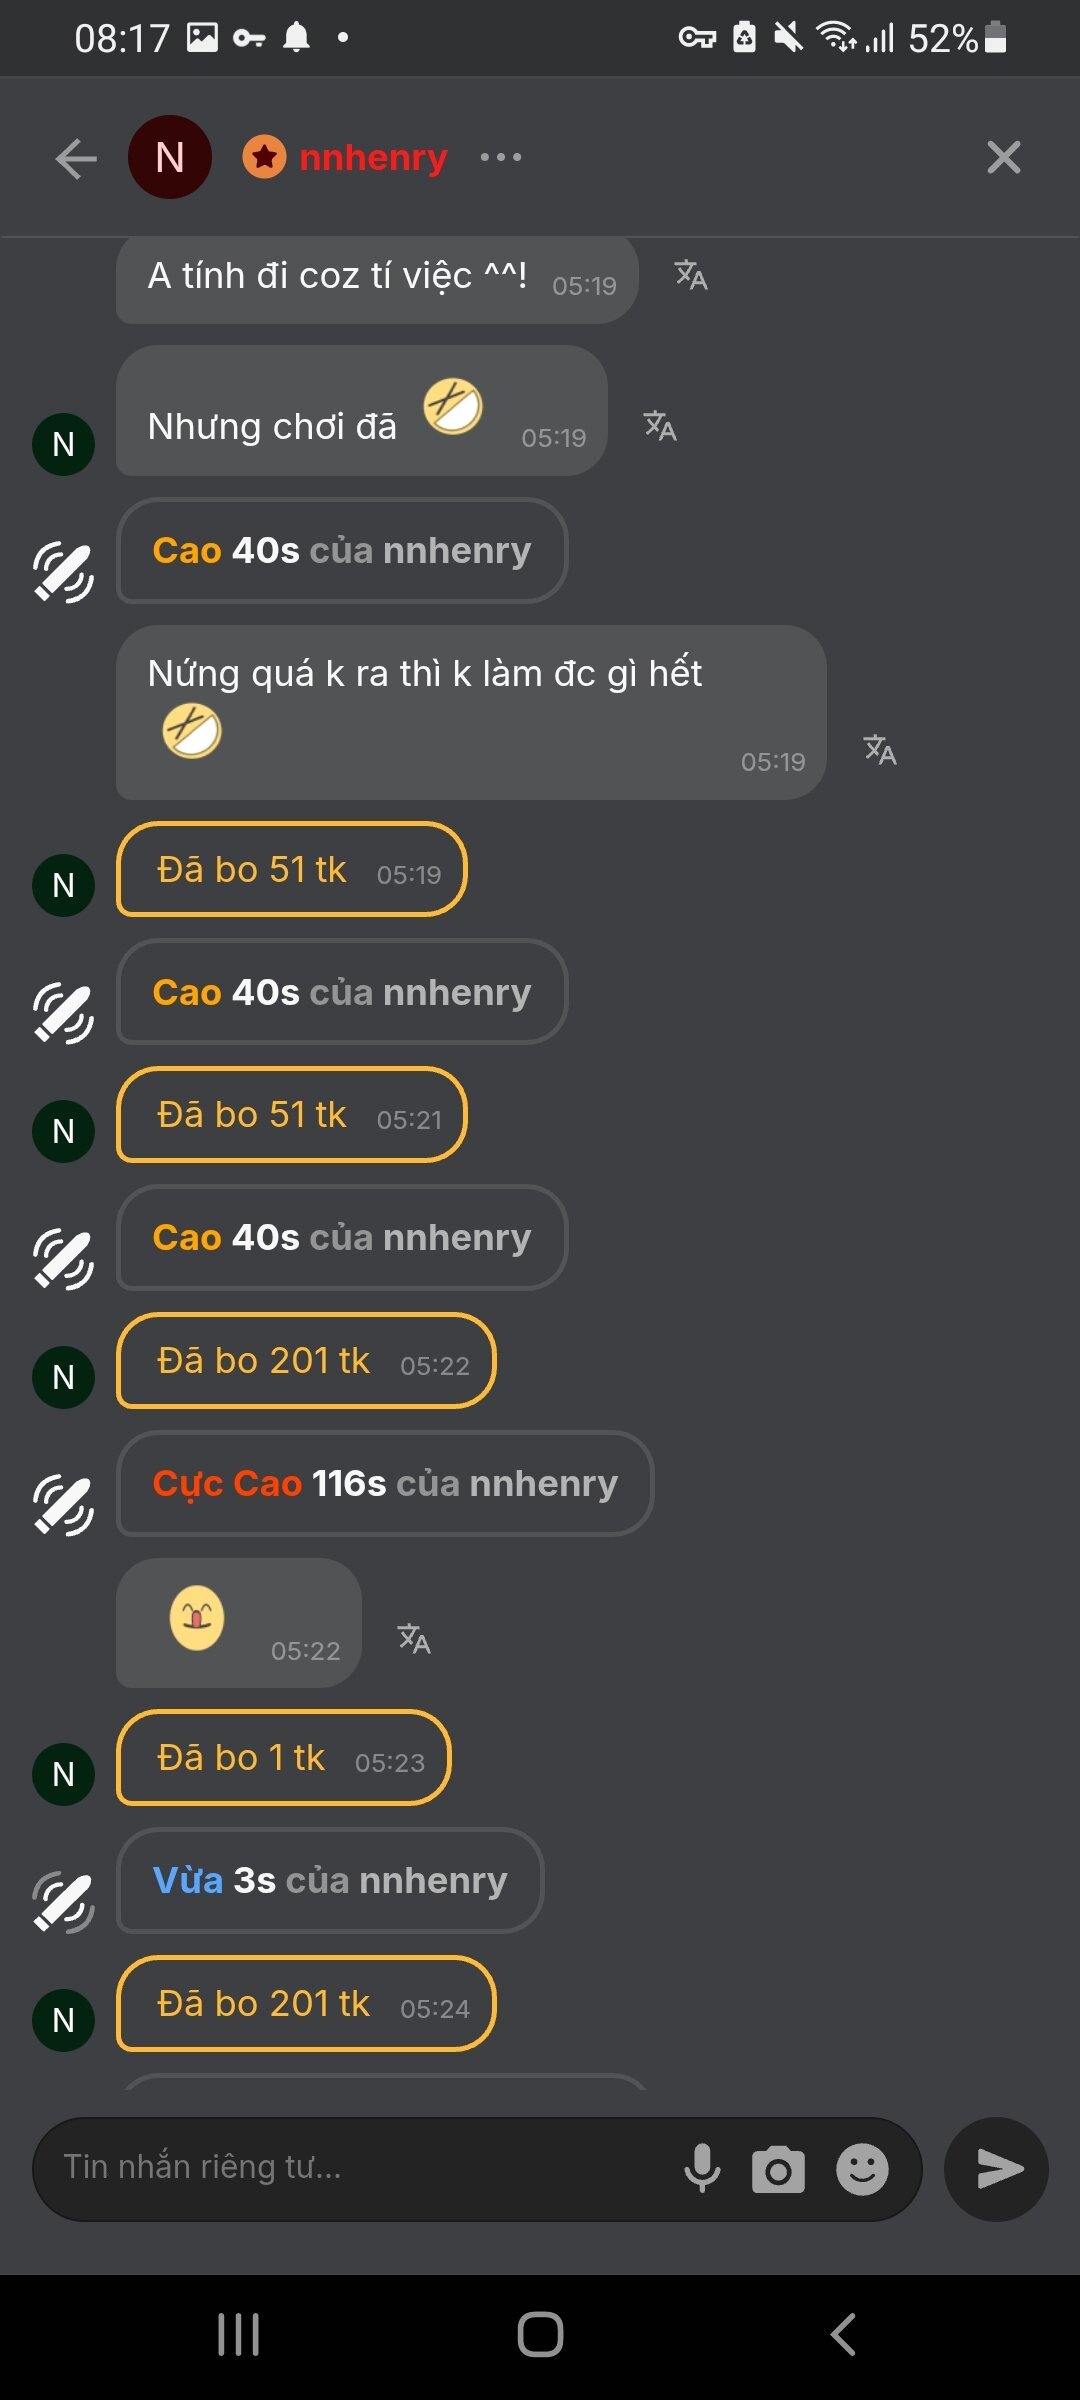Translate the "Nhưng chơi đã" message
Viewport: 1080px width, 2400px height.
[660, 426]
